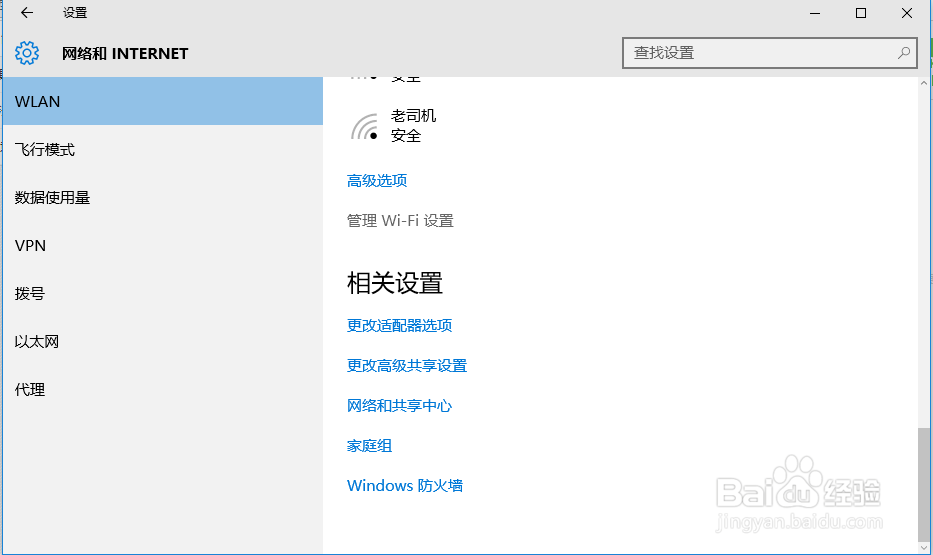Image resolution: width=933 pixels, height=555 pixels.
Task: Open 拨号 settings
Action: pyautogui.click(x=163, y=293)
